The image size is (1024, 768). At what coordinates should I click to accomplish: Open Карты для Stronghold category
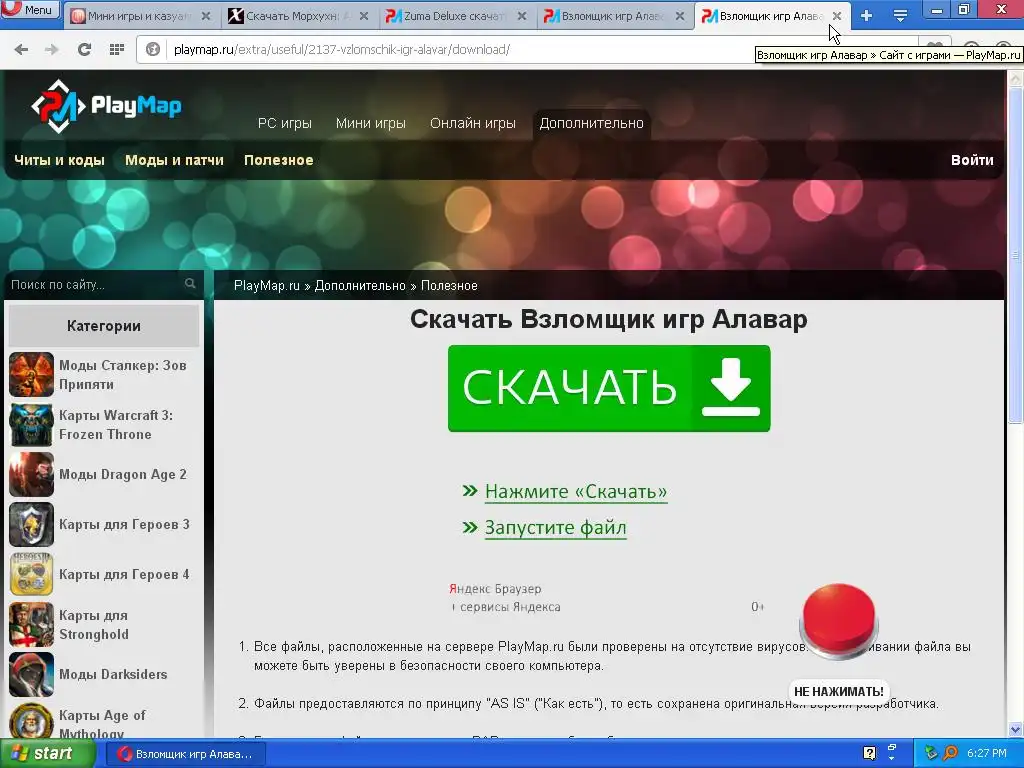(93, 625)
